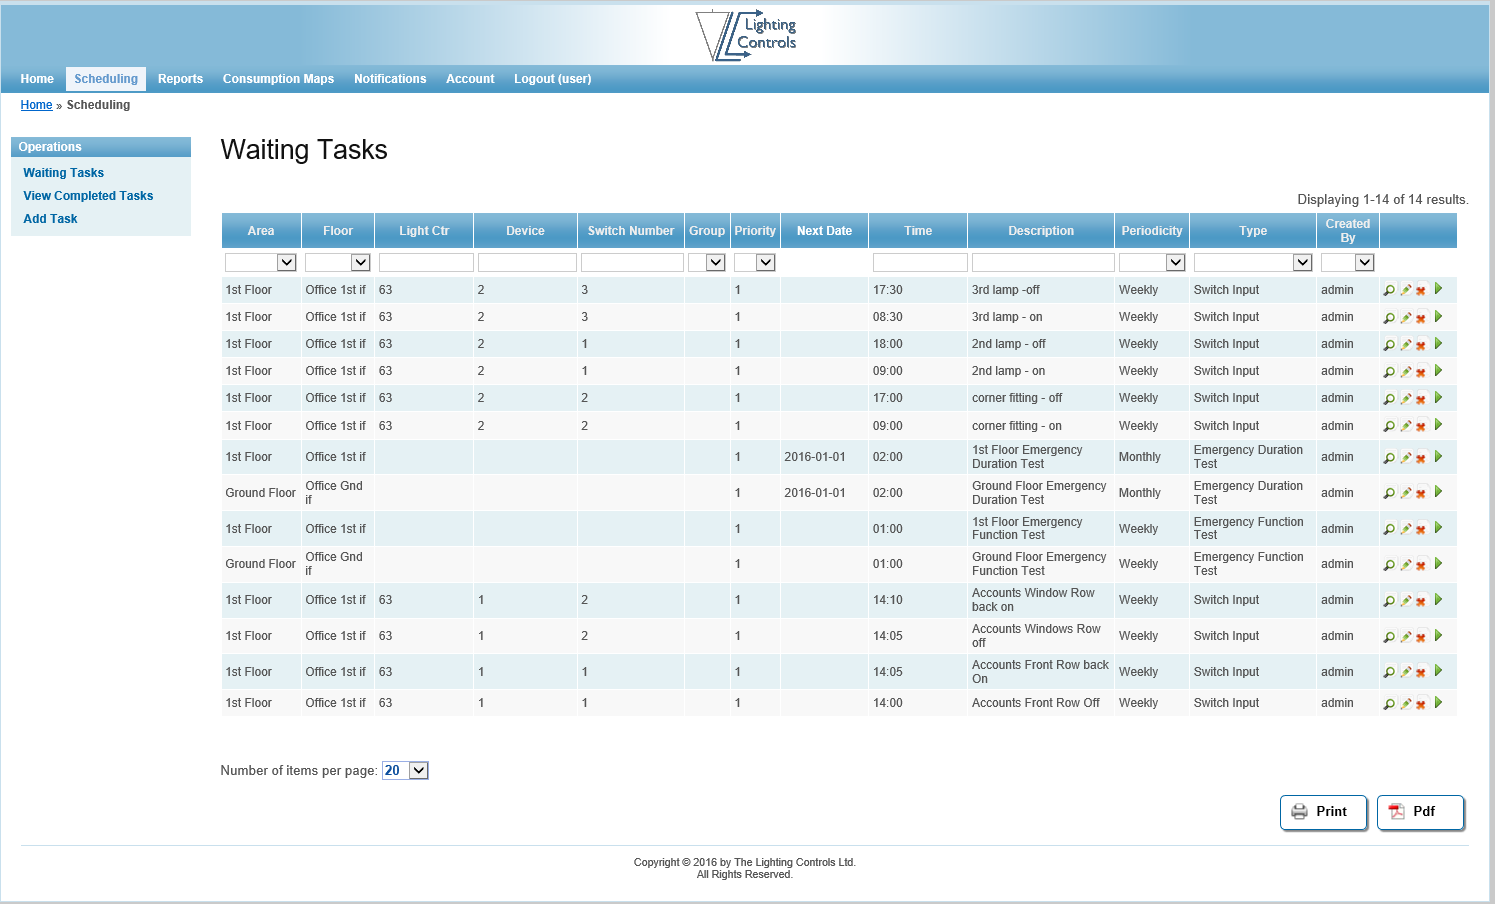Open the Periodicity filter dropdown
This screenshot has height=904, width=1495.
[1152, 262]
